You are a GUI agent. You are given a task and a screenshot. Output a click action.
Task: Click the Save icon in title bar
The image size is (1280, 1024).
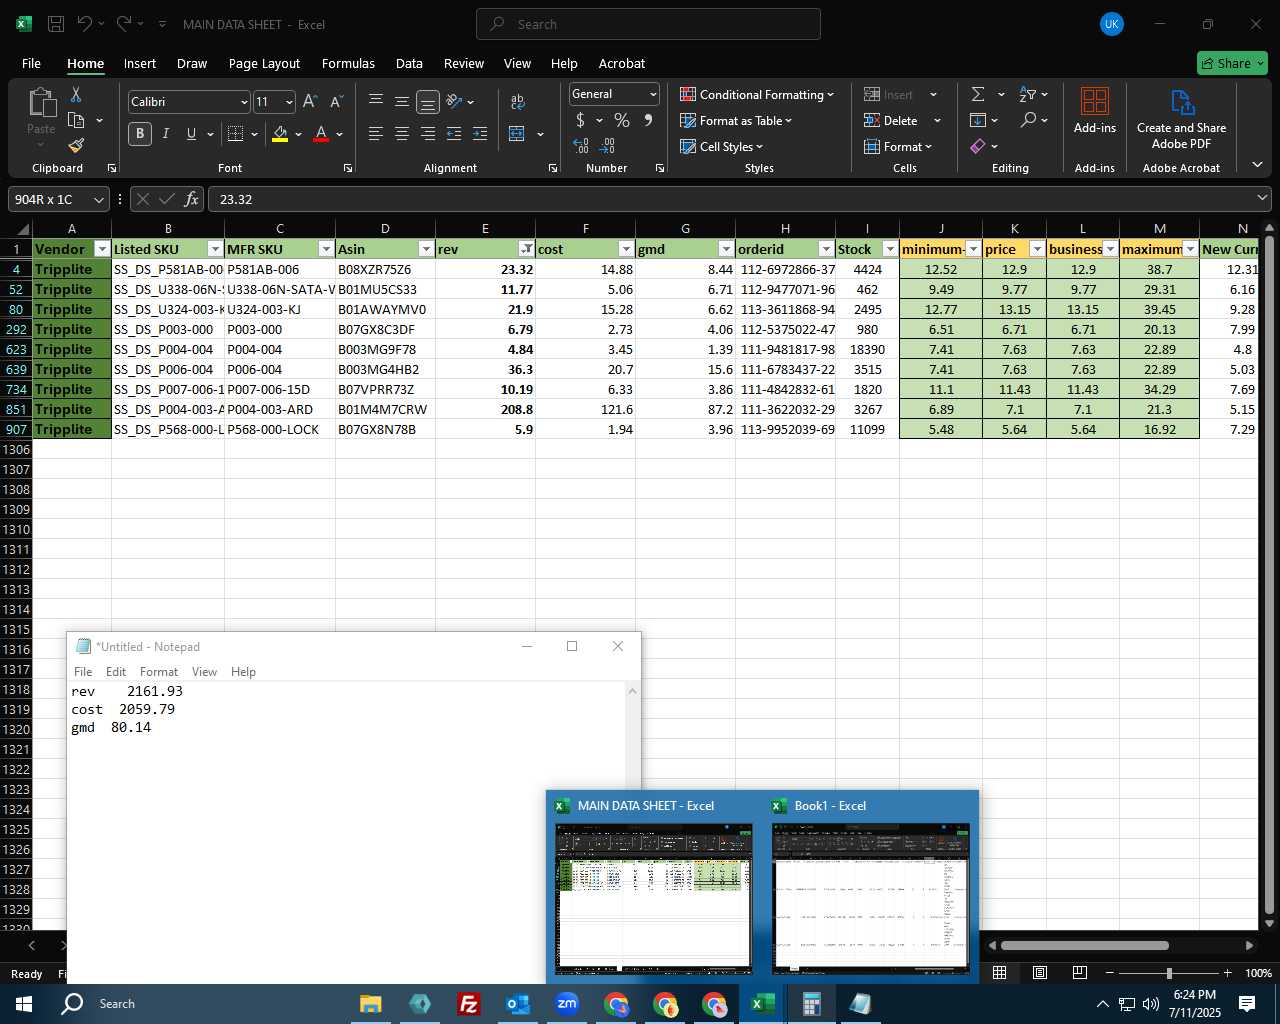[x=56, y=24]
